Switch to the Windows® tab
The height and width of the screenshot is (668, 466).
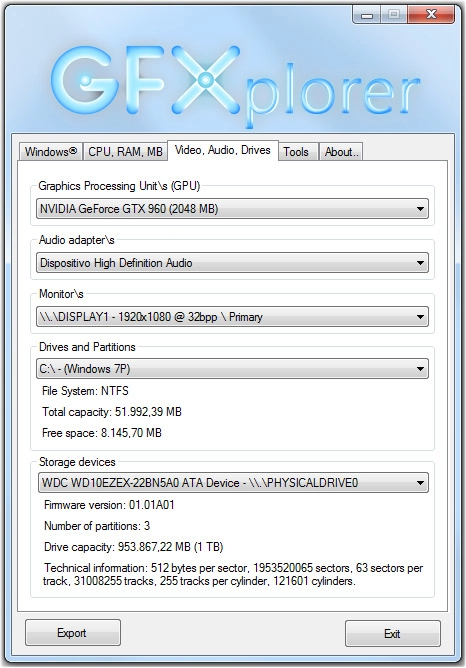pos(51,152)
